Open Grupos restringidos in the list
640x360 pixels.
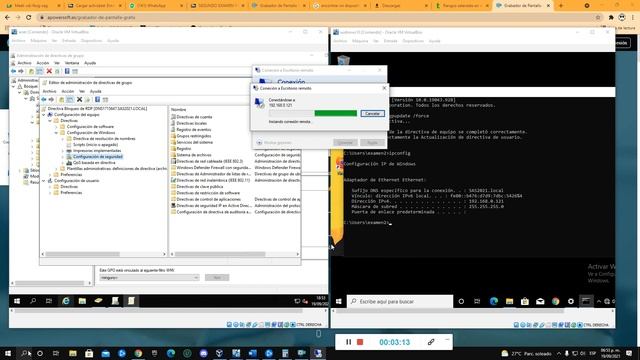[x=193, y=136]
